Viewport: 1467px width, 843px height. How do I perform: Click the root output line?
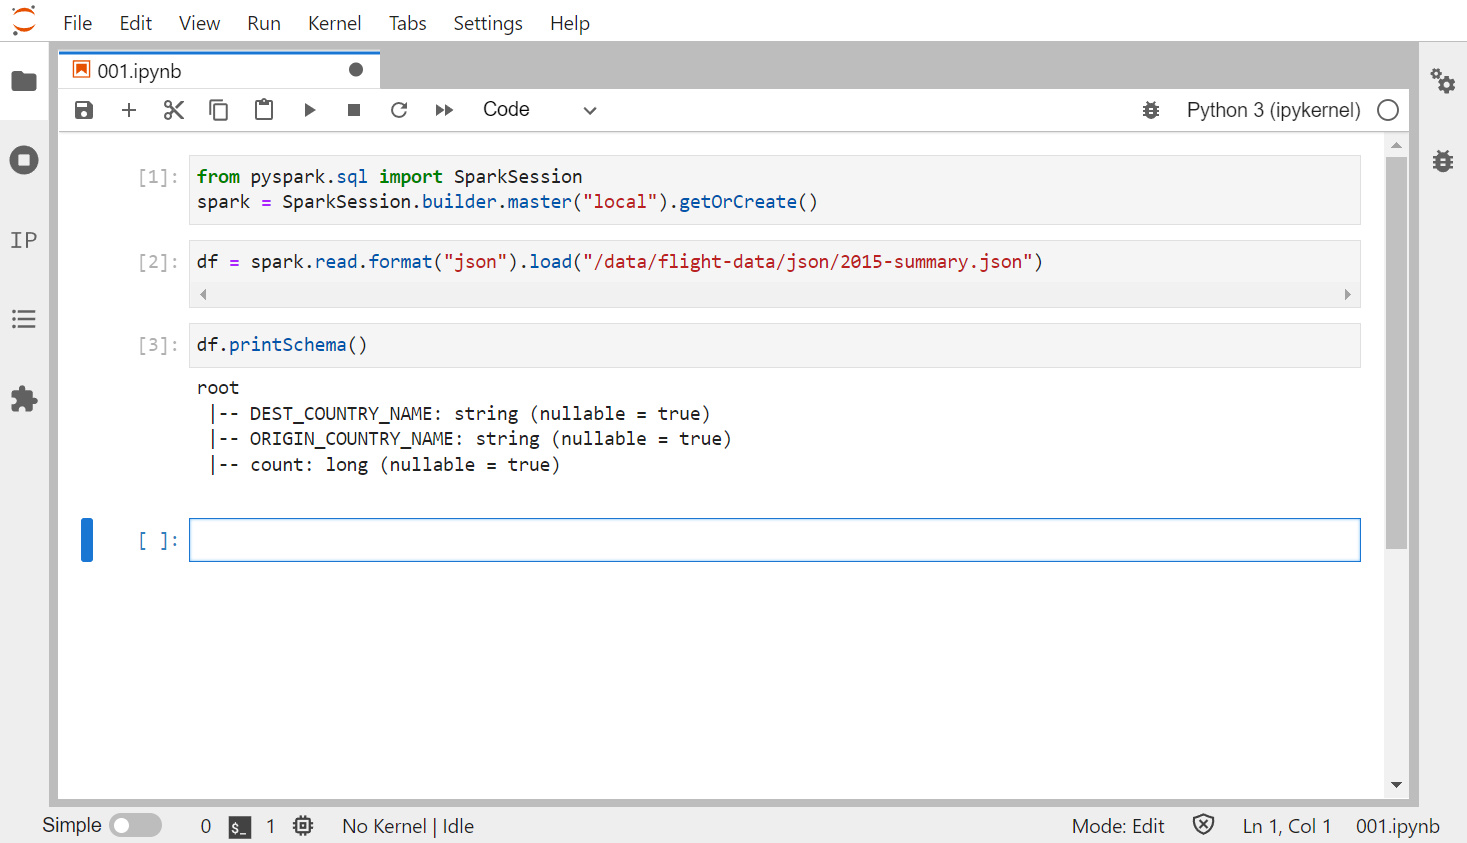(218, 387)
